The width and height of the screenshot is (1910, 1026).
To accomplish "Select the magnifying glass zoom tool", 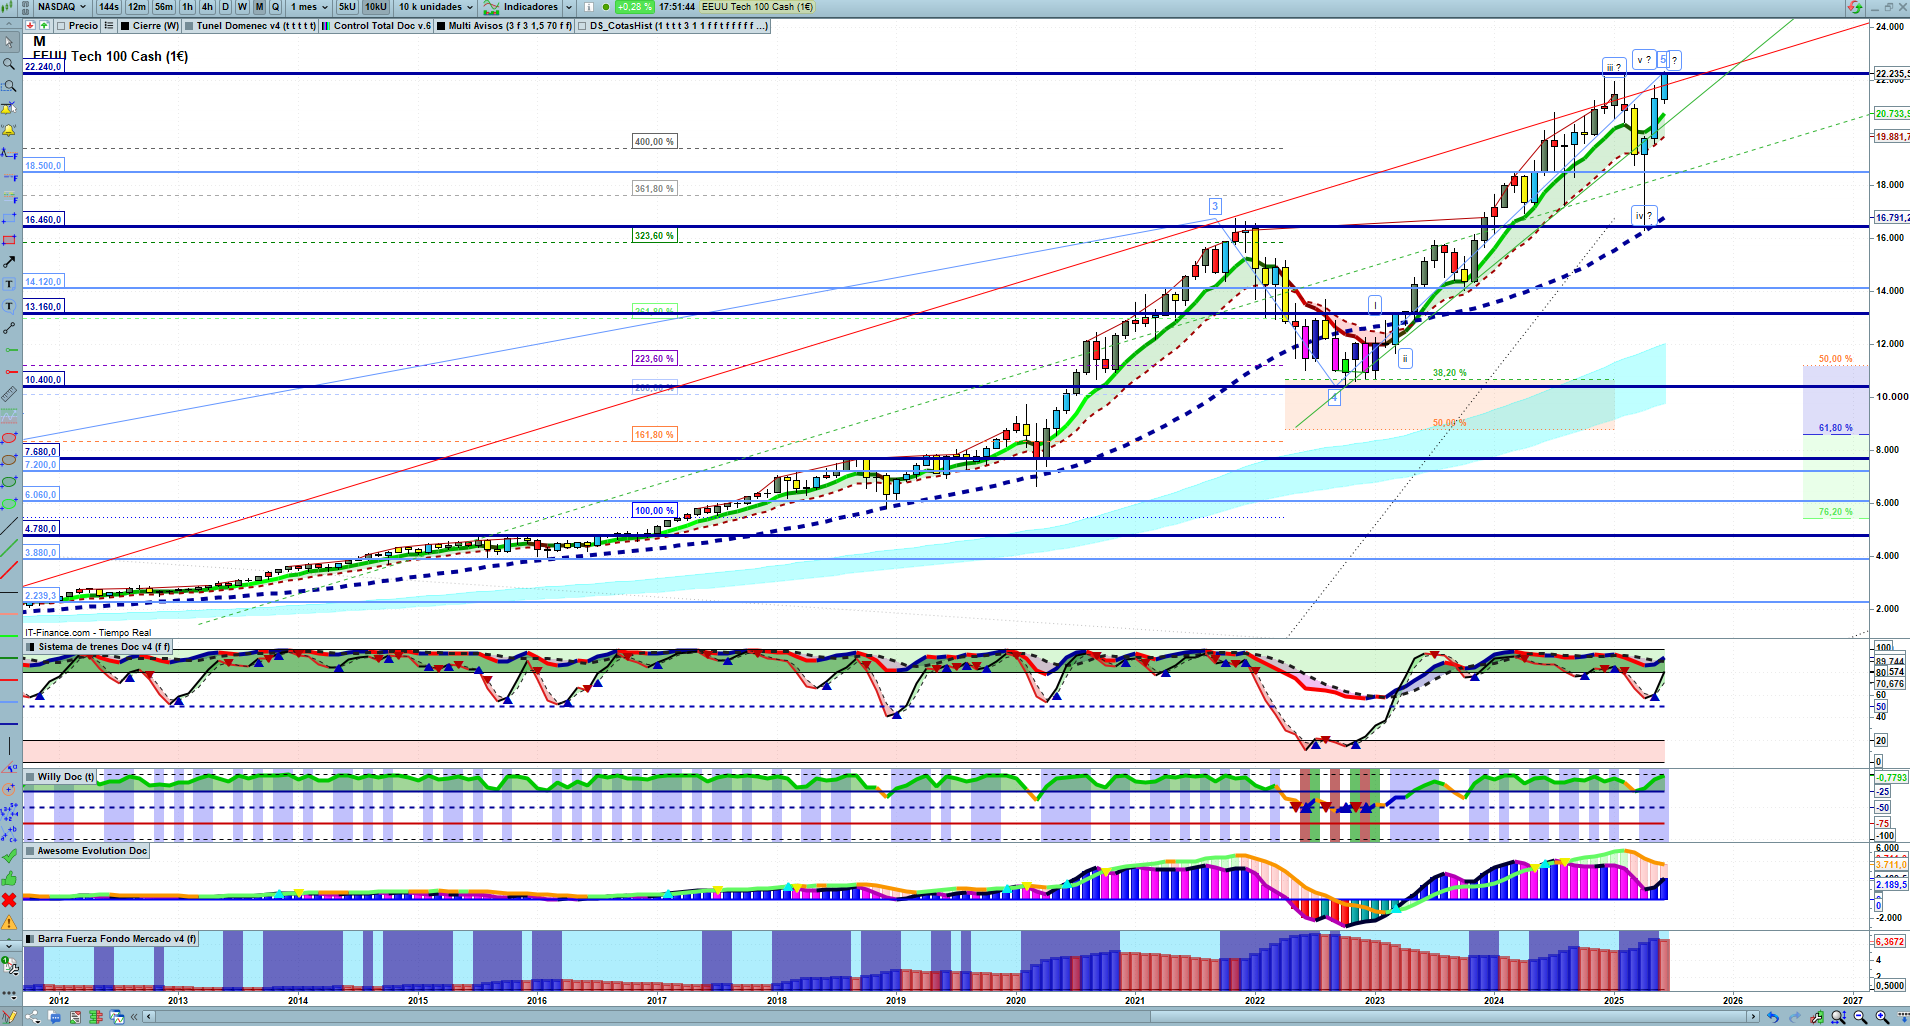I will (9, 64).
